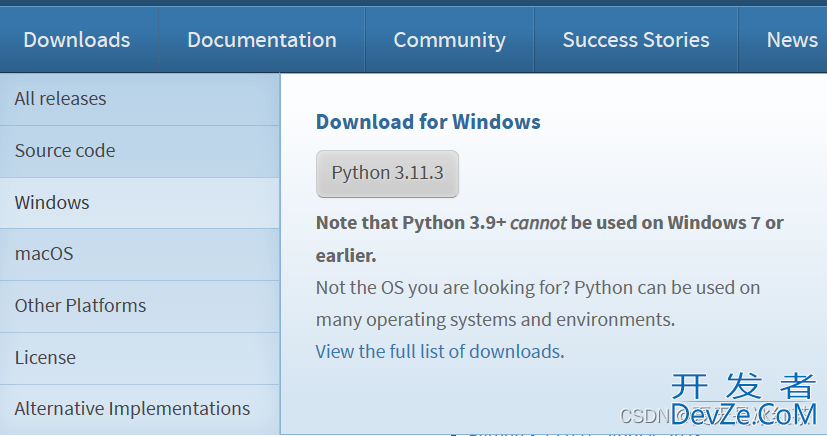The height and width of the screenshot is (436, 827).
Task: Open the License submenu entry
Action: click(x=140, y=358)
